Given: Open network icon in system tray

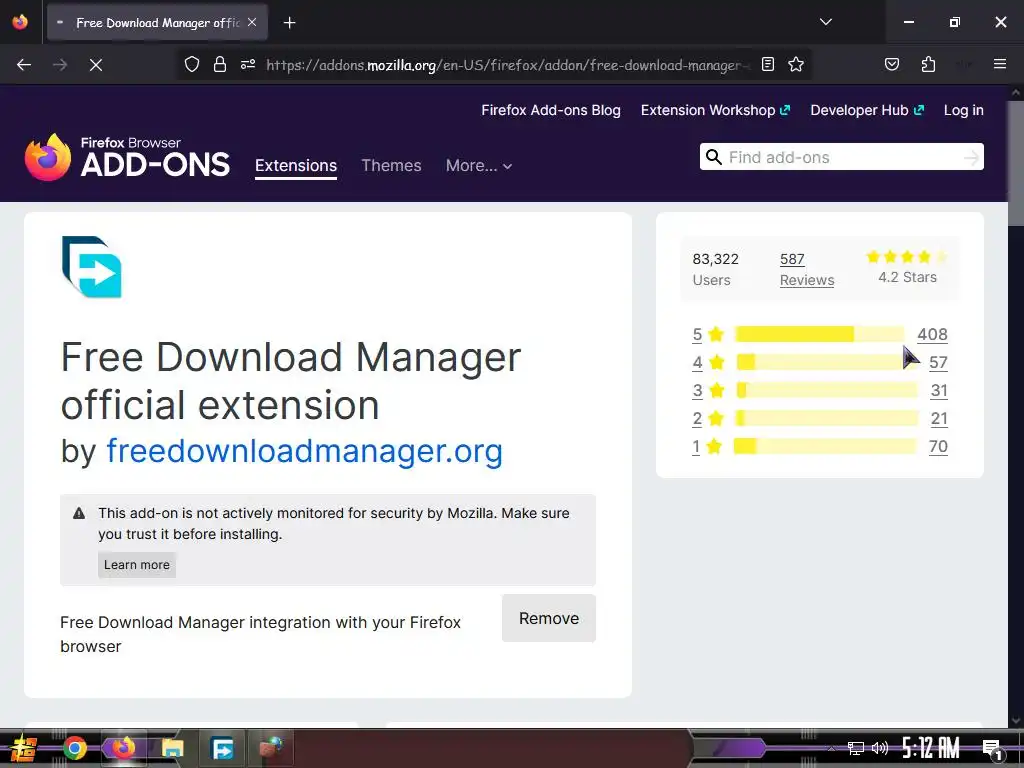Looking at the screenshot, I should coord(856,748).
